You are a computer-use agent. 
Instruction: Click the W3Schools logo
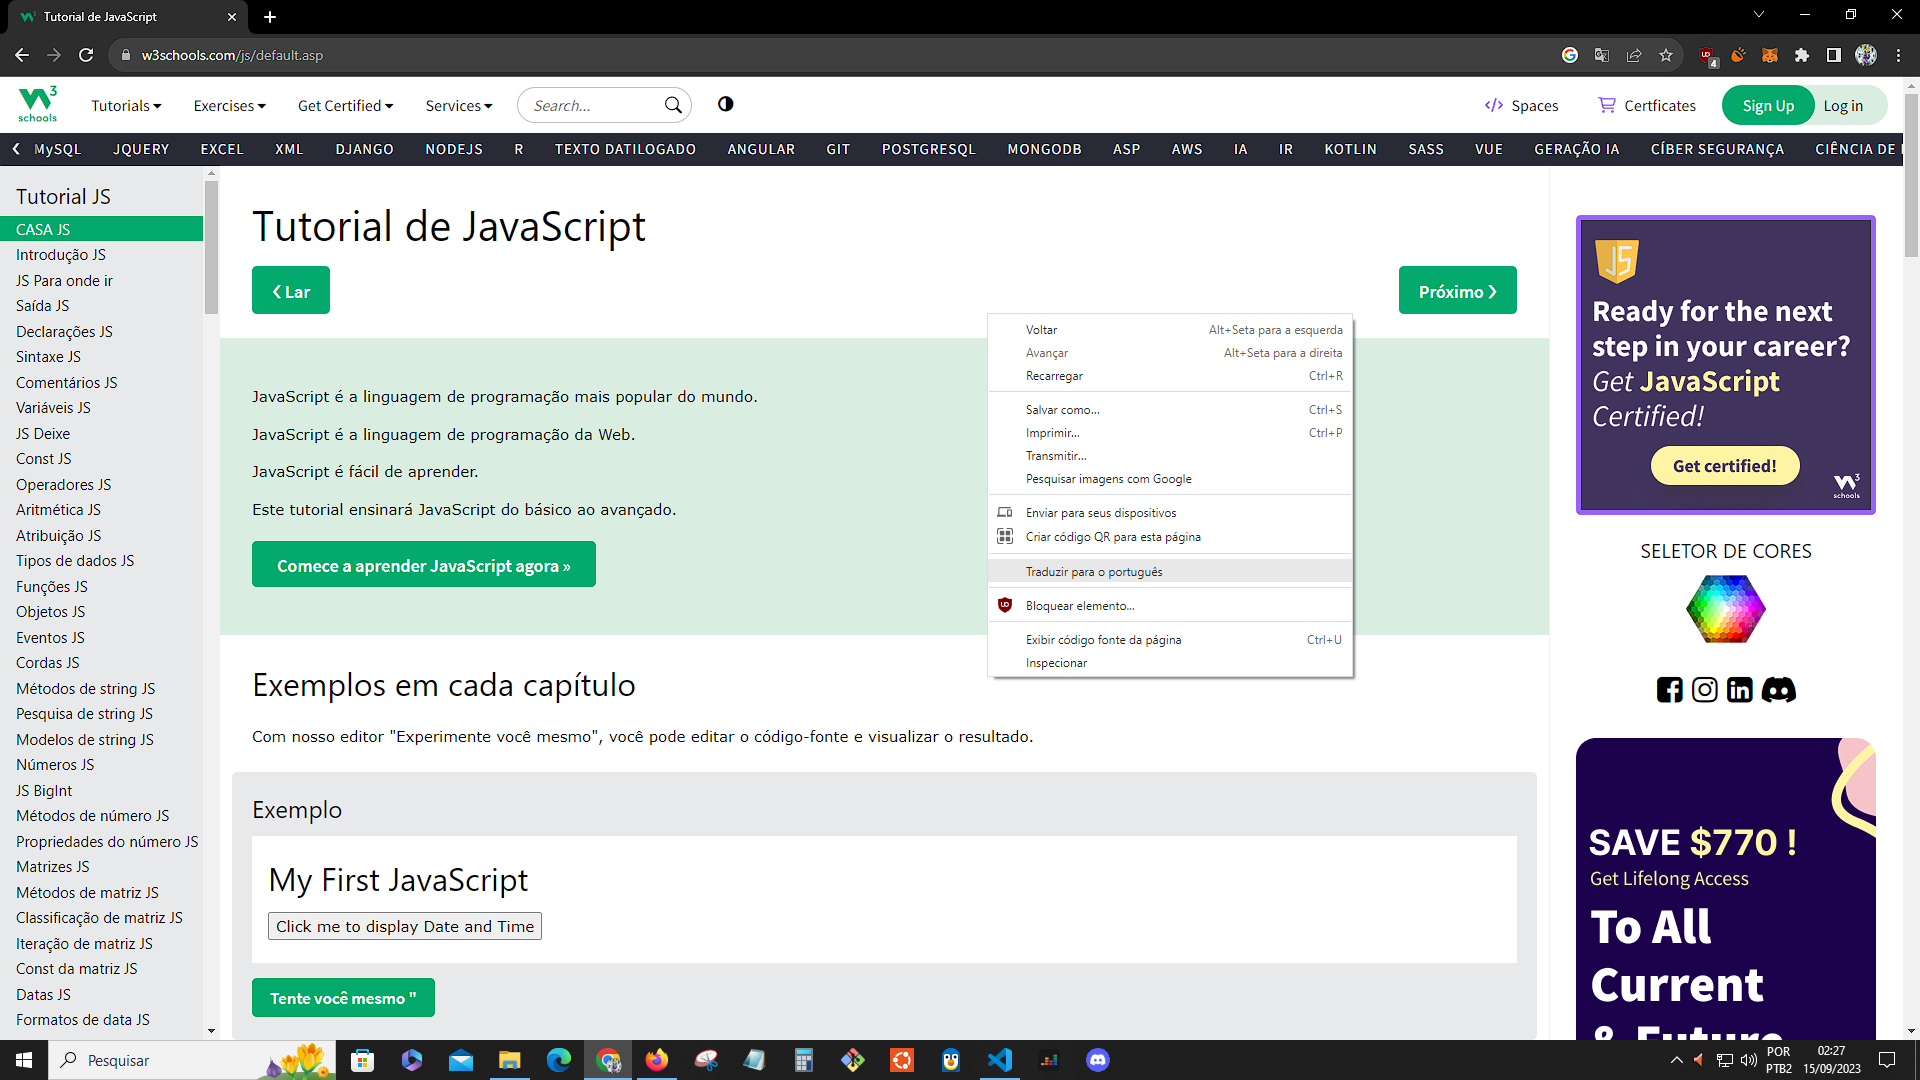(x=38, y=104)
